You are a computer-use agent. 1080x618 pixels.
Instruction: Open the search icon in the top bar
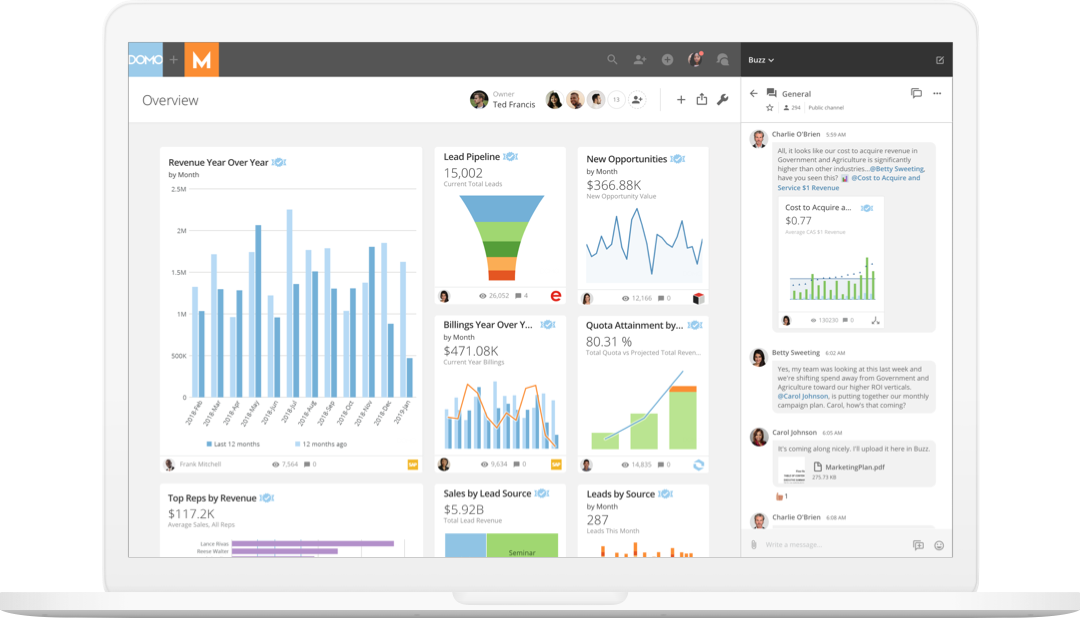pyautogui.click(x=612, y=59)
